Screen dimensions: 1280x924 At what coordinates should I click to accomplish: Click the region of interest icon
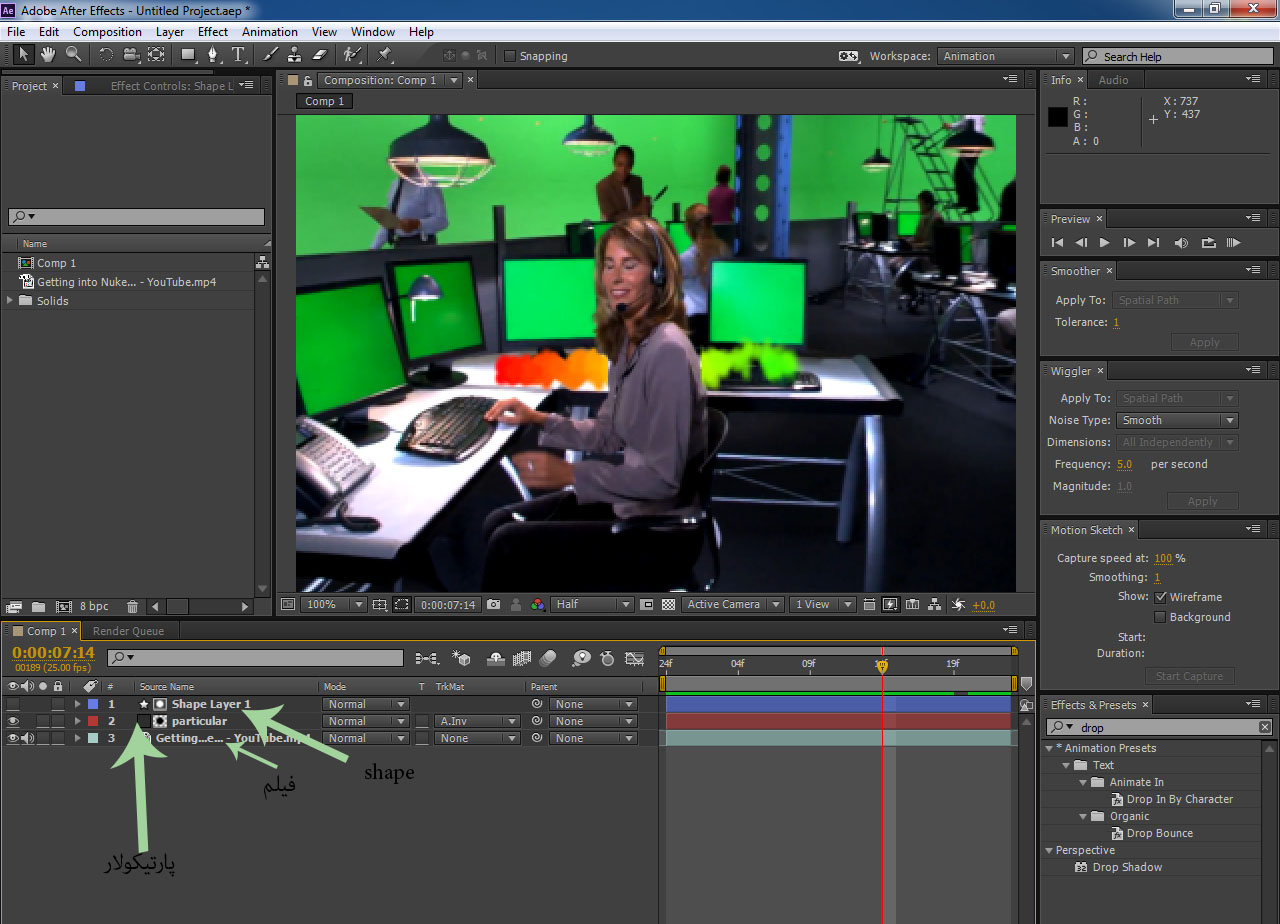[401, 604]
